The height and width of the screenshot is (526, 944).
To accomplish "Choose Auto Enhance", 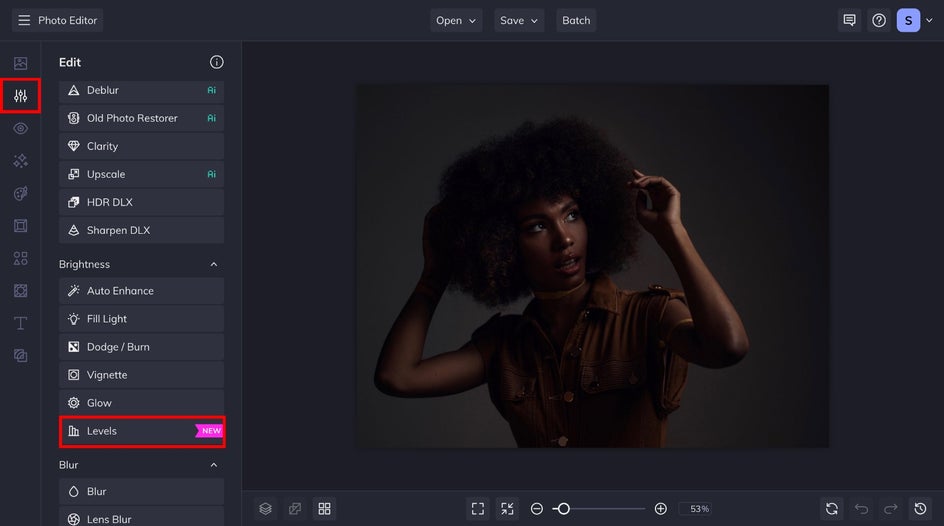I will [x=141, y=291].
